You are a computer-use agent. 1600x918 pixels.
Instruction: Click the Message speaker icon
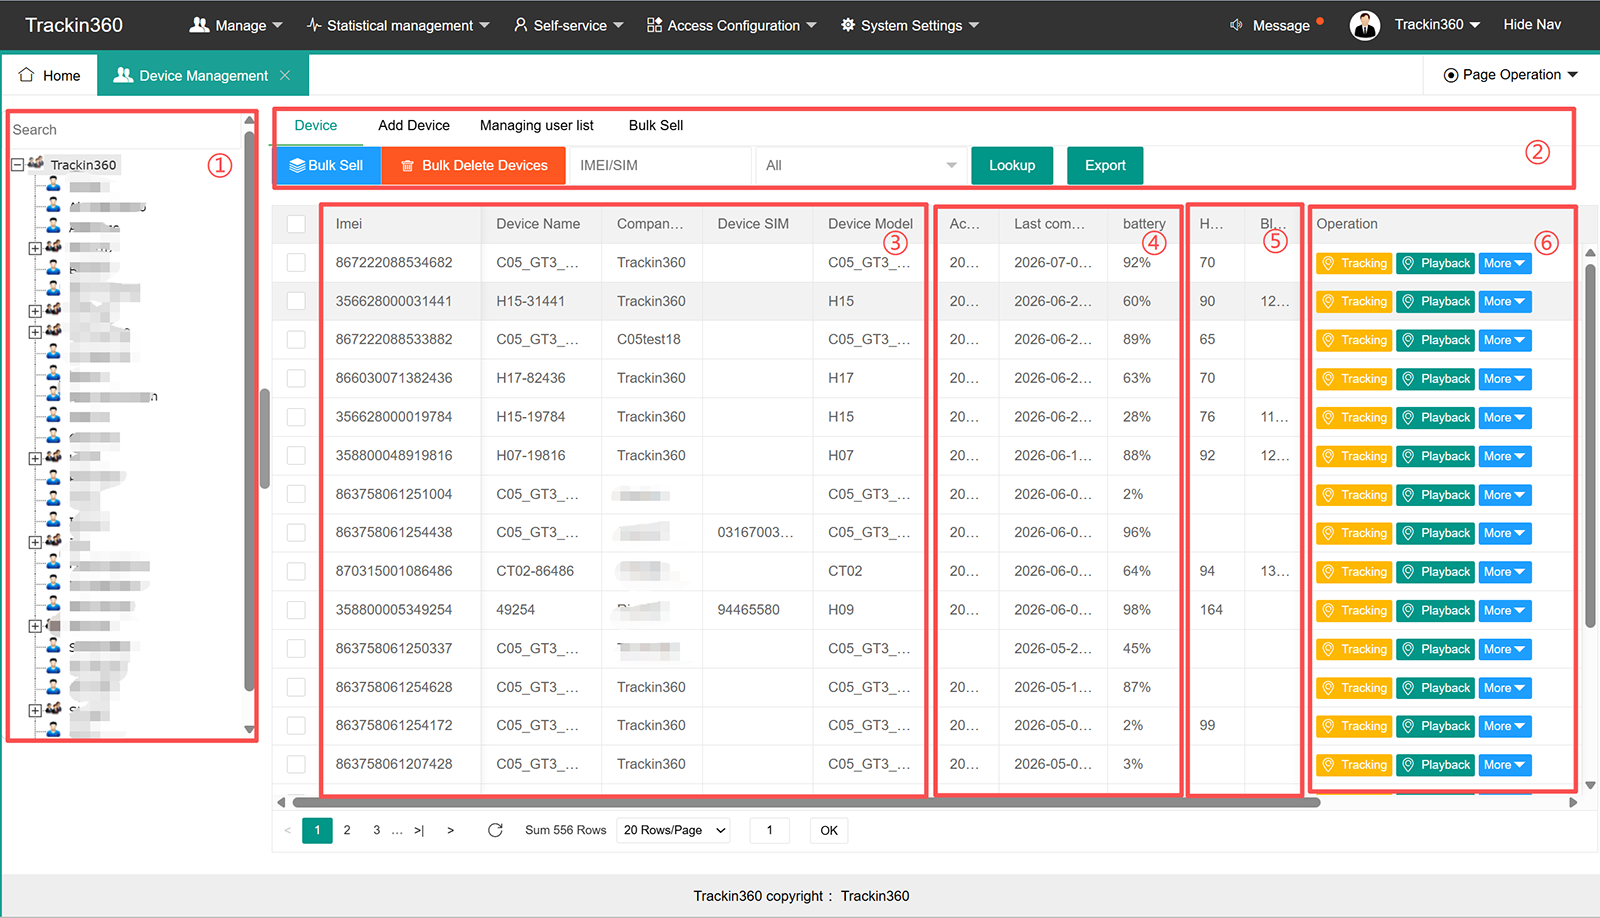1236,25
